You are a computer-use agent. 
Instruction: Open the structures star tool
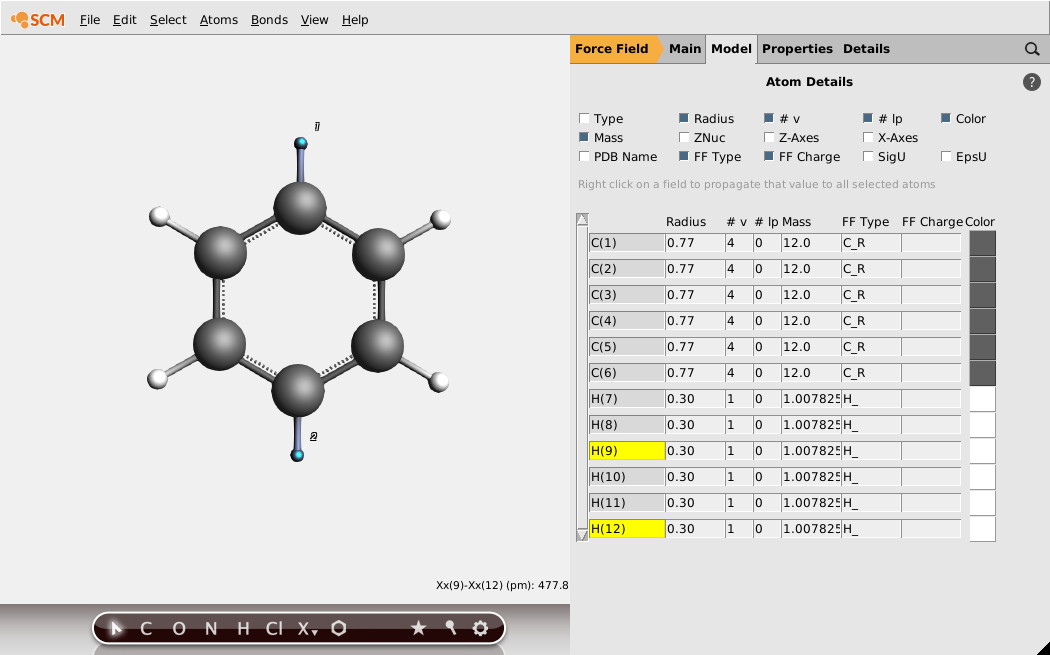419,628
